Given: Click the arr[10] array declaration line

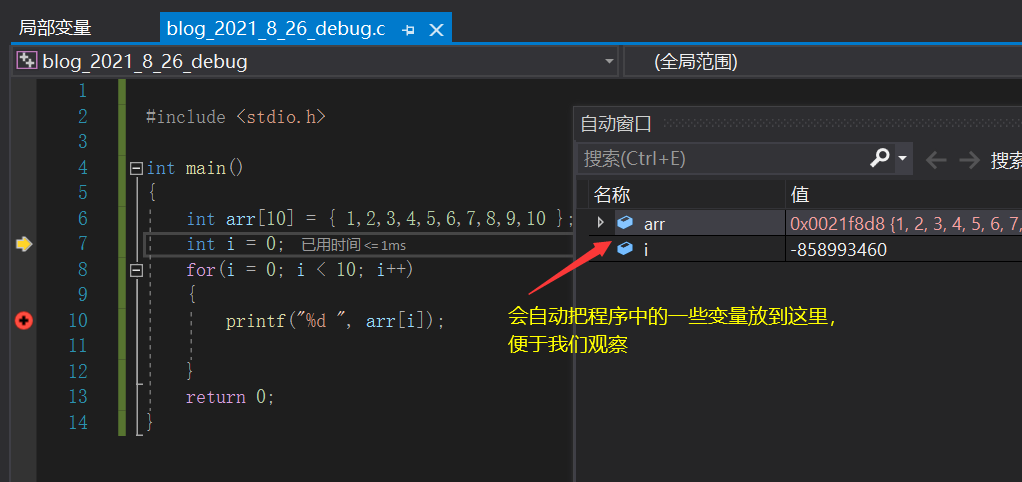Looking at the screenshot, I should [x=380, y=219].
